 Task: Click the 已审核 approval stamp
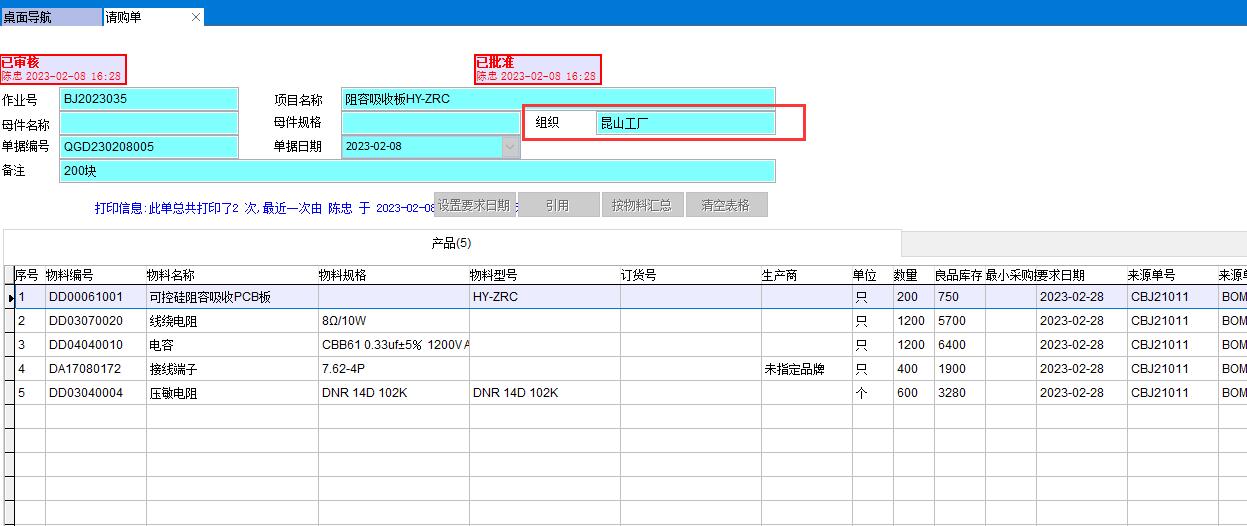63,69
